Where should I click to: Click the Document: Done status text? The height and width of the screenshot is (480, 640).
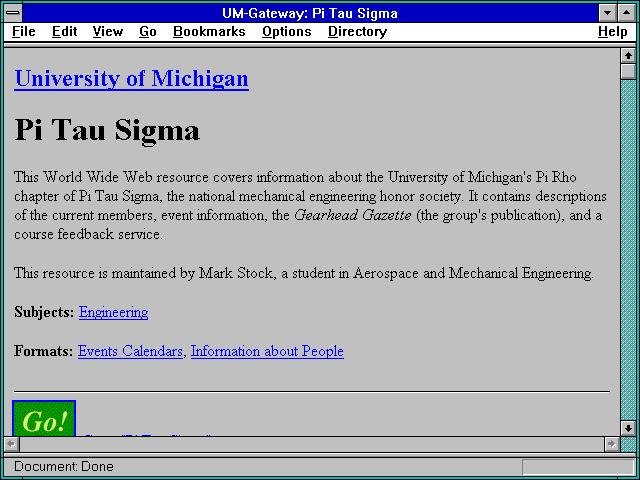(x=64, y=467)
